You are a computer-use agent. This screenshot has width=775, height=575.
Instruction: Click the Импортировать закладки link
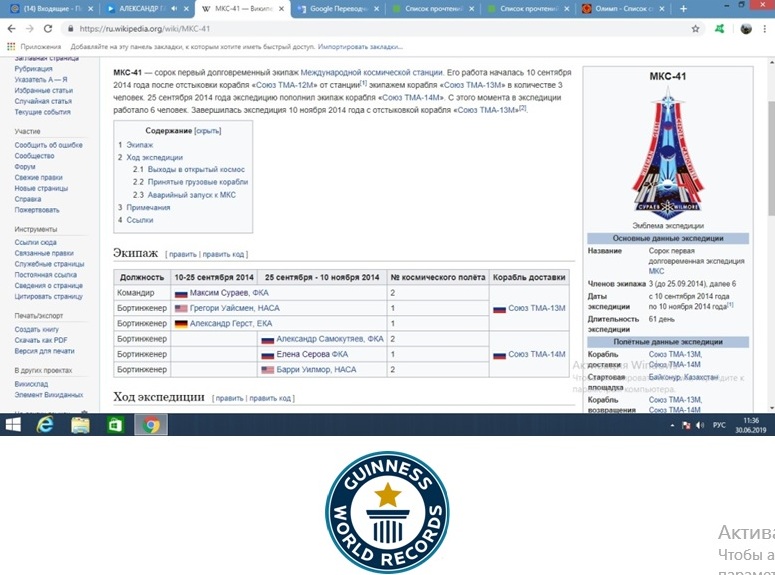(x=360, y=47)
